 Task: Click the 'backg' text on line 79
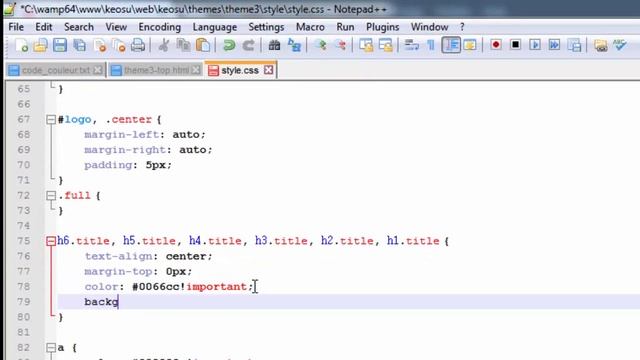pos(101,302)
